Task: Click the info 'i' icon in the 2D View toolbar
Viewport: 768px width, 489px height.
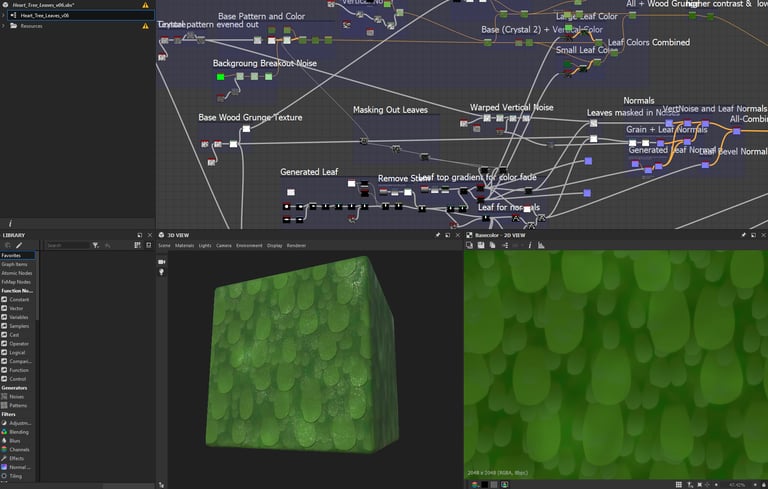Action: pyautogui.click(x=529, y=245)
